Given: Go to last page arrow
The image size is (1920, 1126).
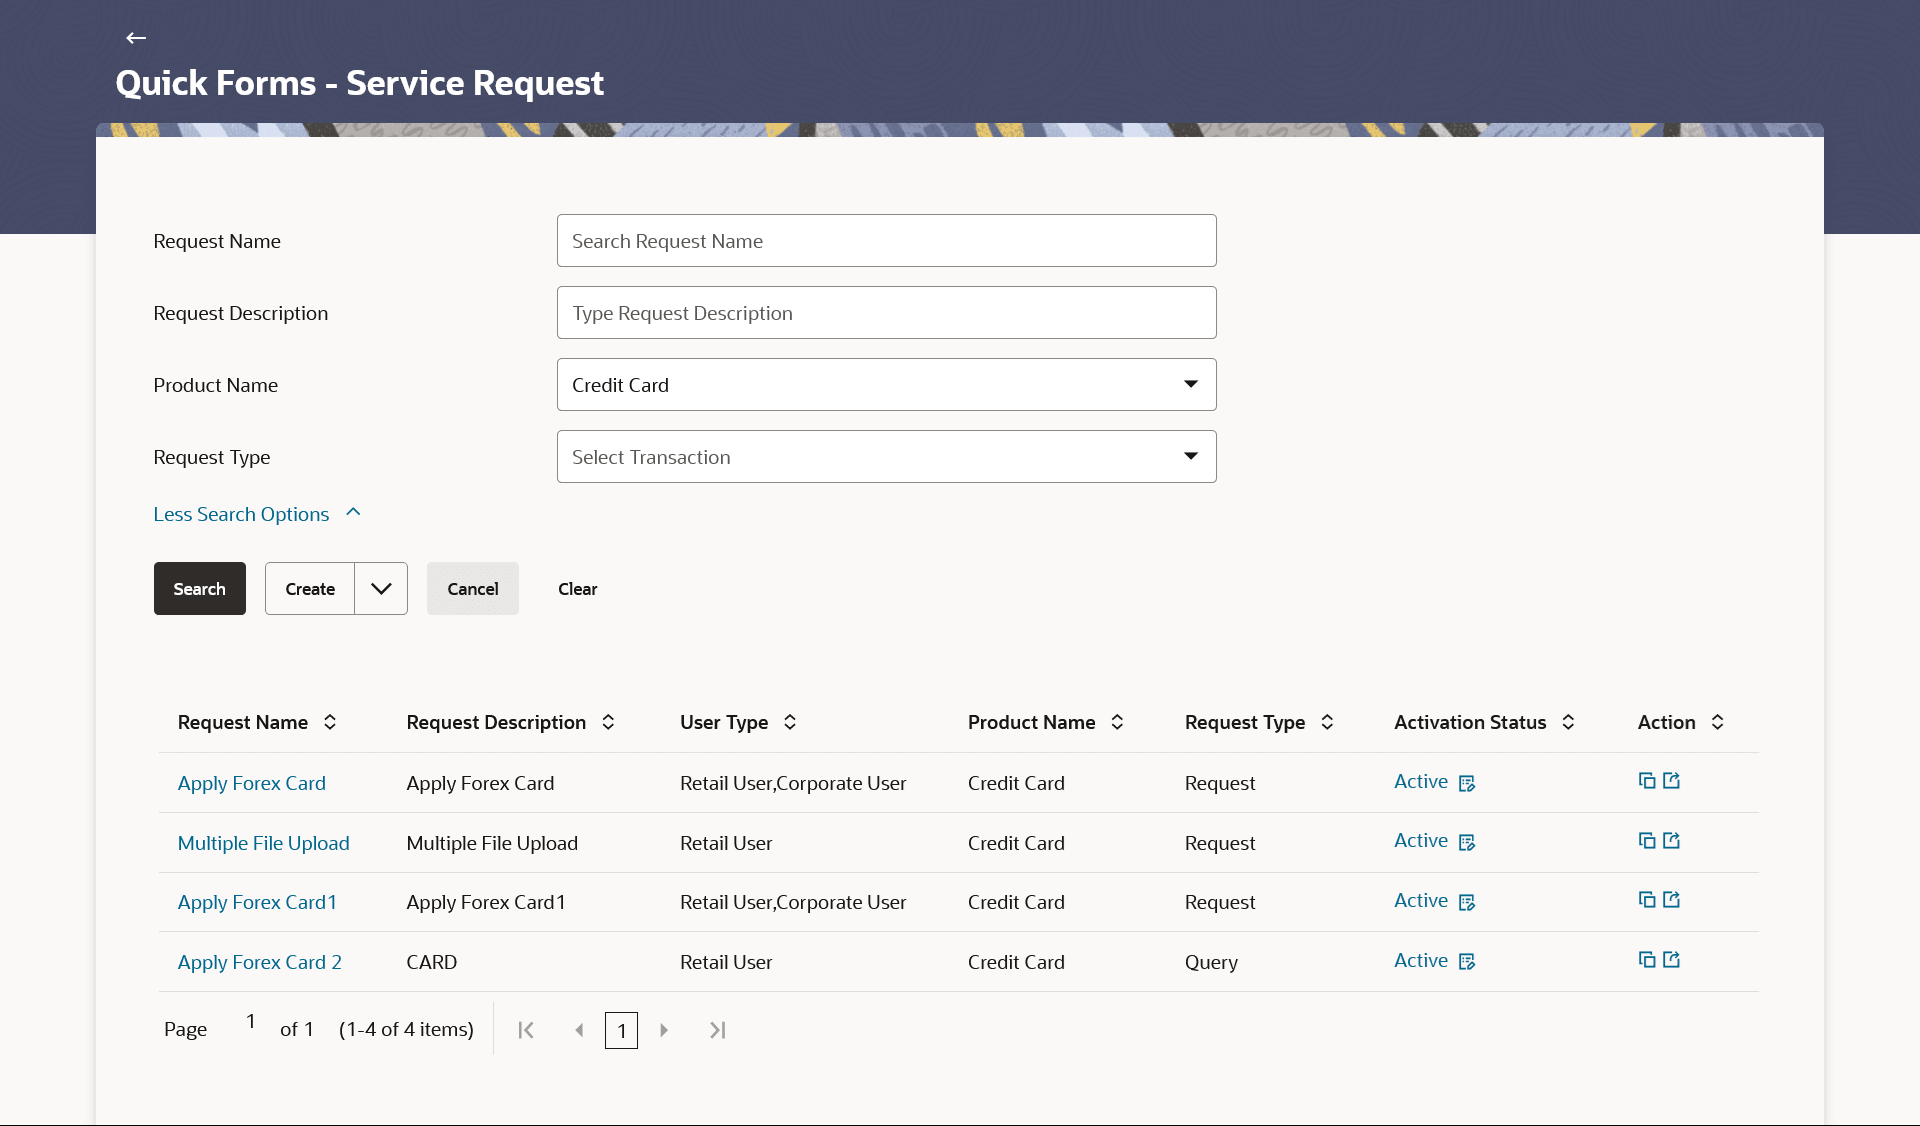Looking at the screenshot, I should pyautogui.click(x=717, y=1030).
